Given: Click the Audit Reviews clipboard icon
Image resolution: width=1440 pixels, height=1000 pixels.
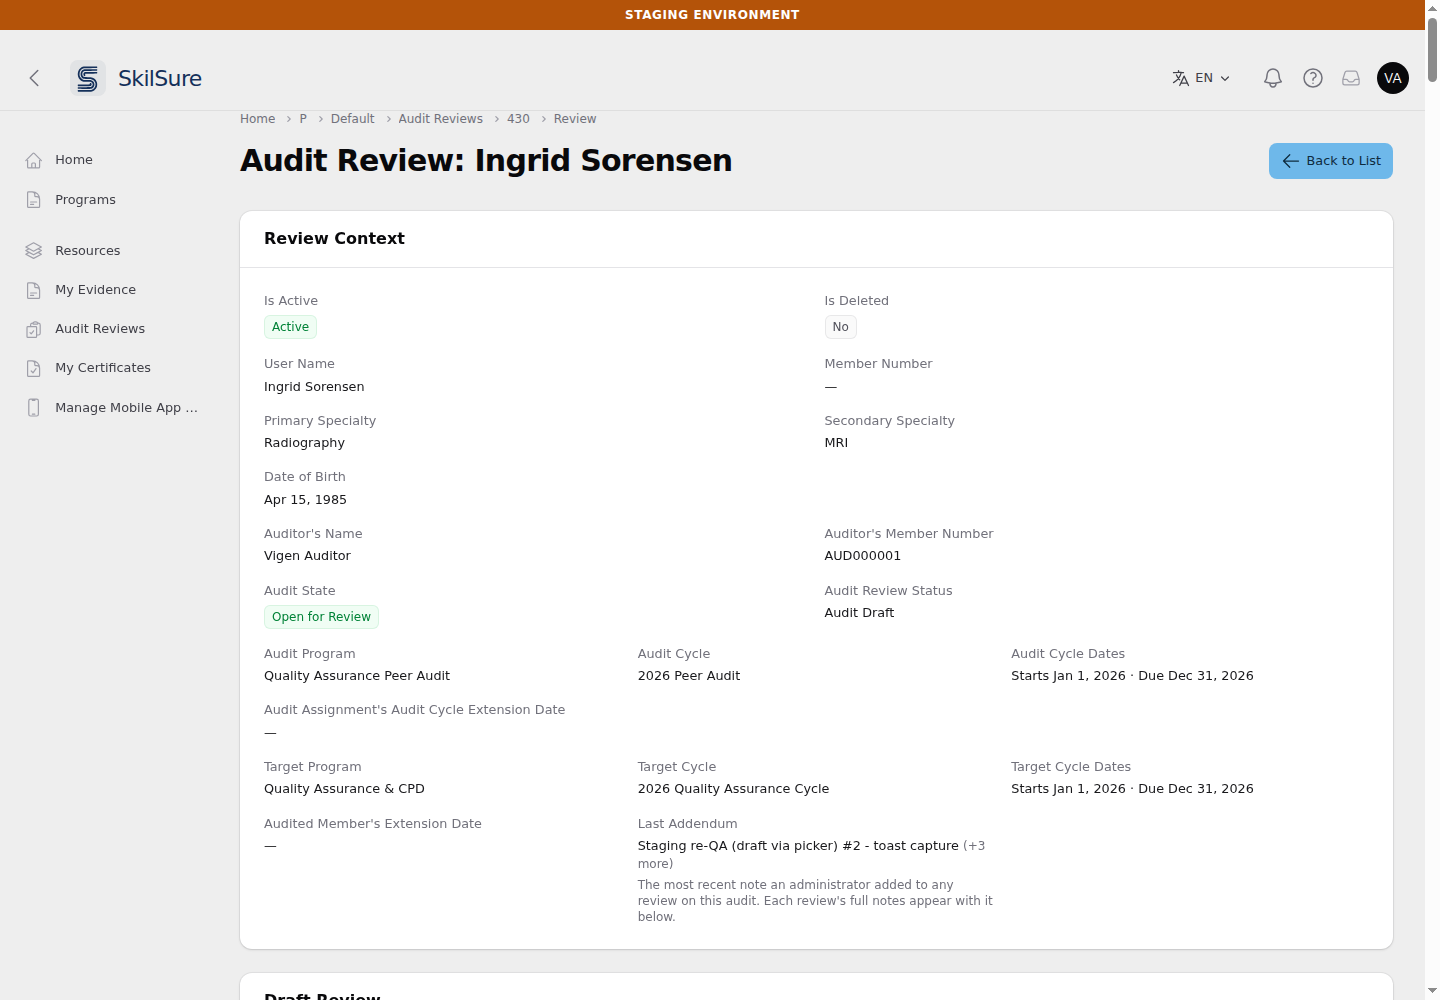Looking at the screenshot, I should coord(34,329).
